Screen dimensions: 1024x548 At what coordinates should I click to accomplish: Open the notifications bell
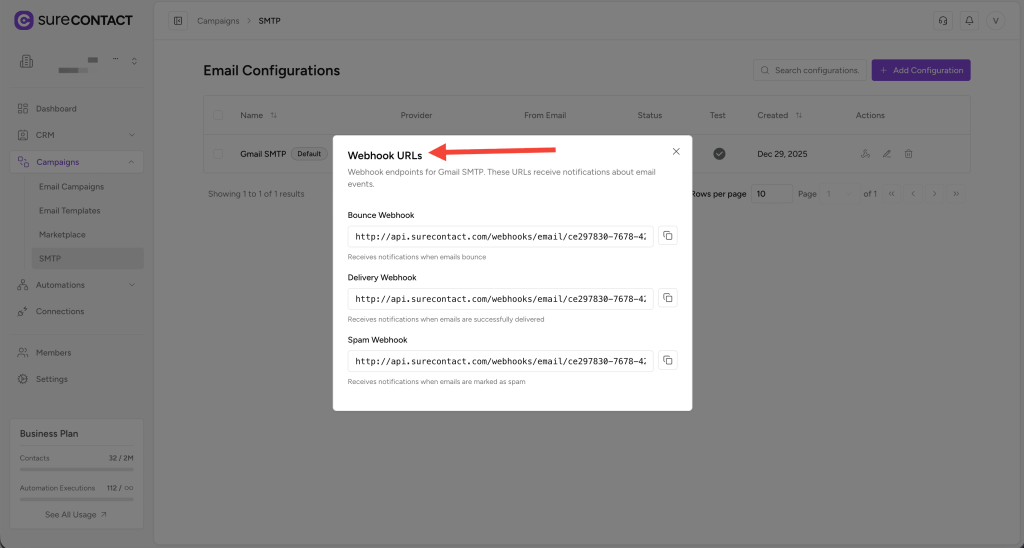coord(969,21)
